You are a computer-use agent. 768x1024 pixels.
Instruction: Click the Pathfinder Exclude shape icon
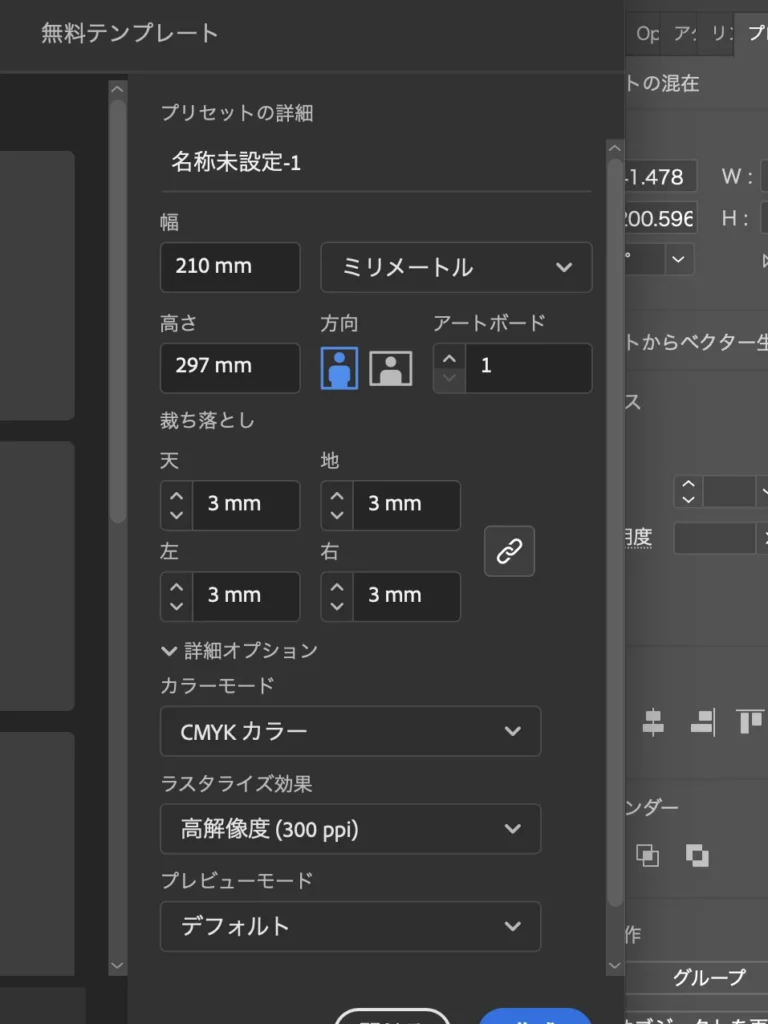tap(697, 855)
